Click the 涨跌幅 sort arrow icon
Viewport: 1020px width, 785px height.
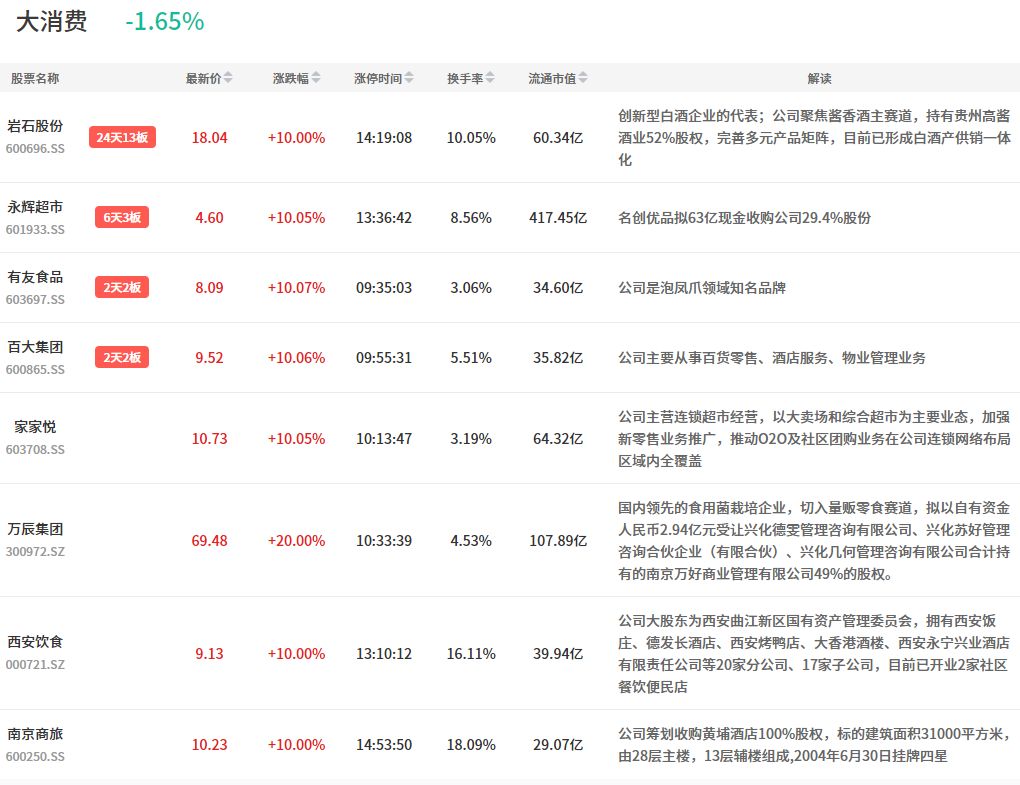click(316, 78)
